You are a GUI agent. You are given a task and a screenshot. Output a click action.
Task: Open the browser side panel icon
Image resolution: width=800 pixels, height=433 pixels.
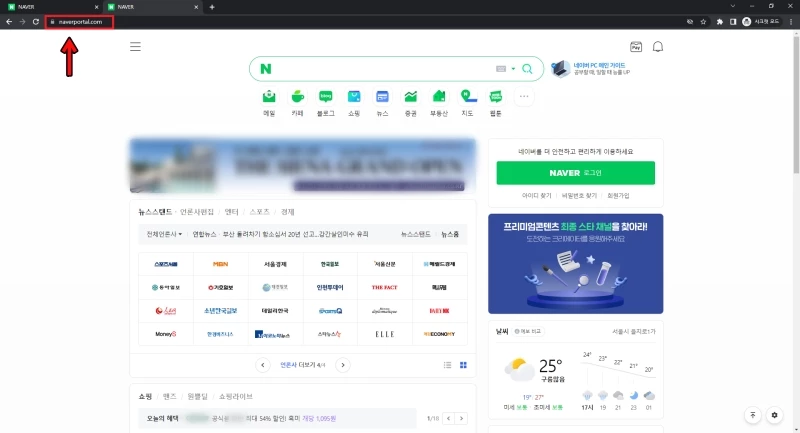733,22
